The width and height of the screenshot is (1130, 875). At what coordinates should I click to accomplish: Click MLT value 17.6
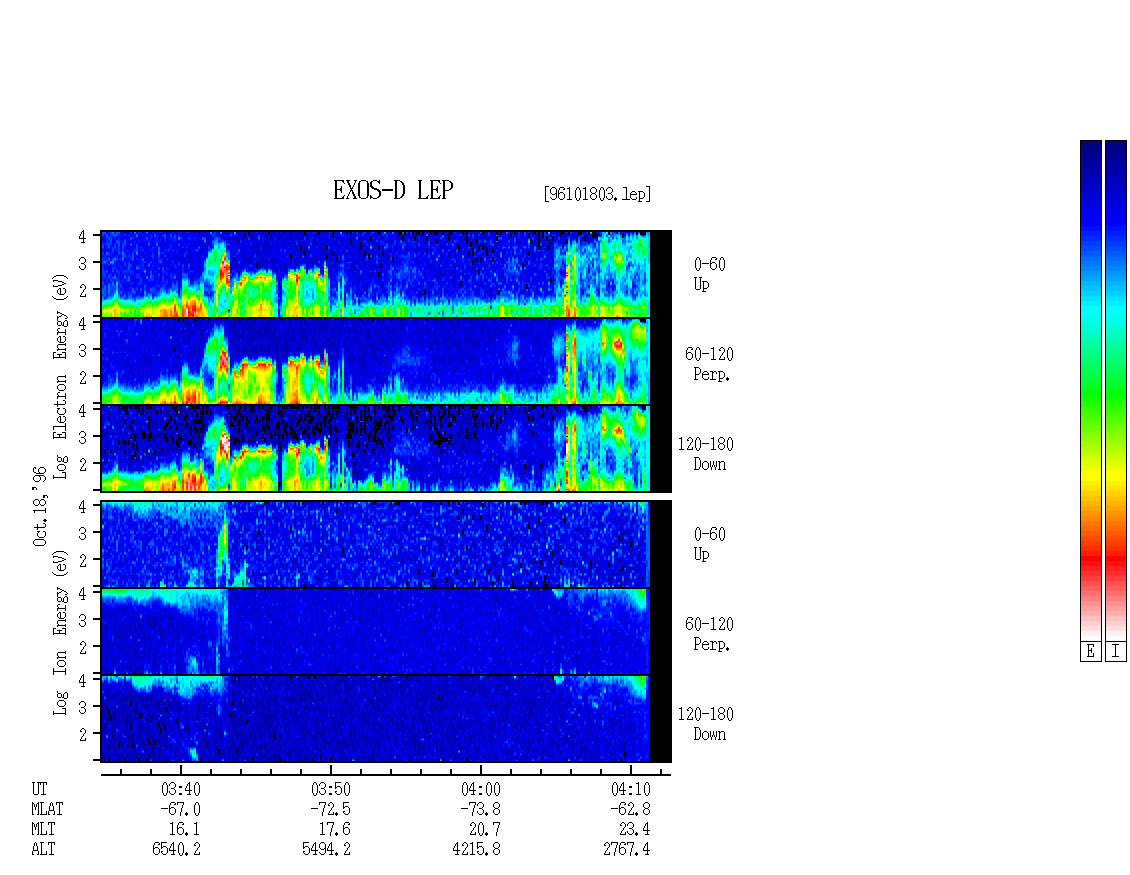click(x=334, y=829)
